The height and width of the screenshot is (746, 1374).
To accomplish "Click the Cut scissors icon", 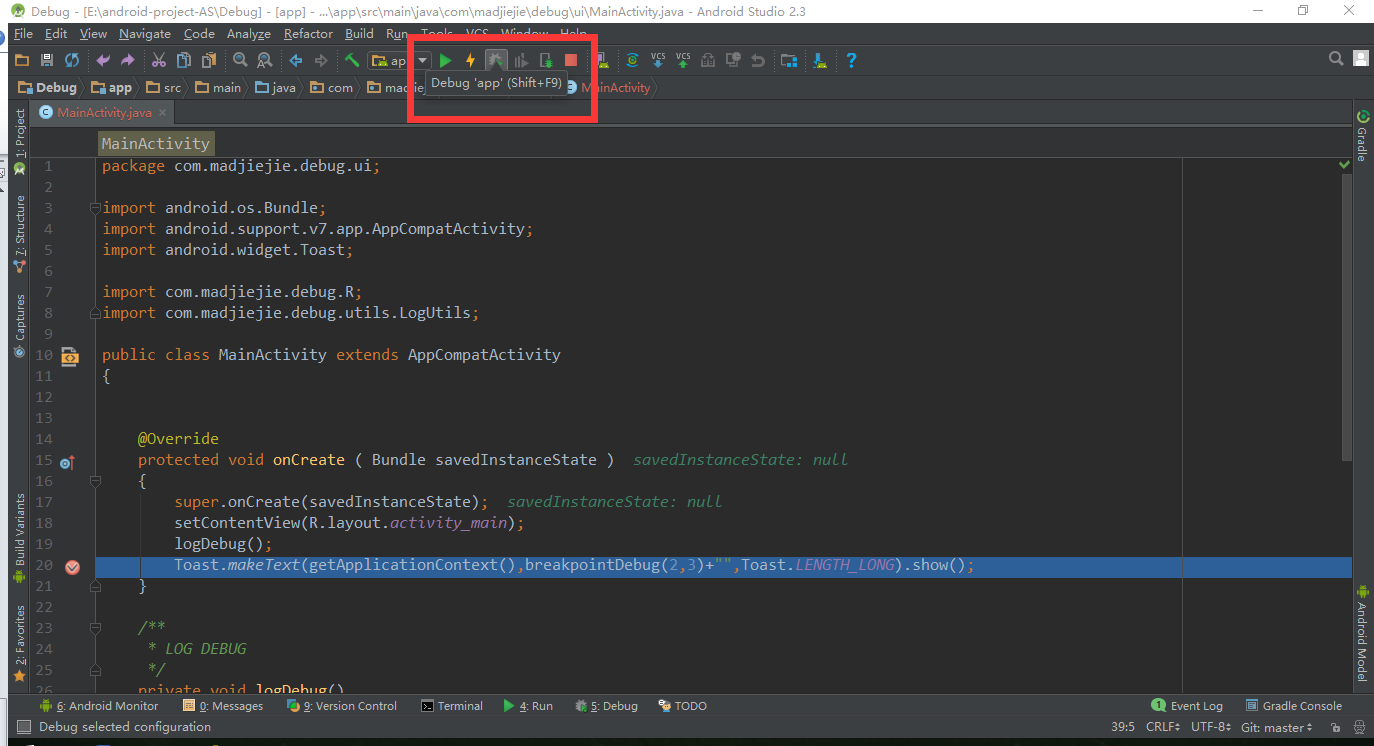I will click(158, 60).
